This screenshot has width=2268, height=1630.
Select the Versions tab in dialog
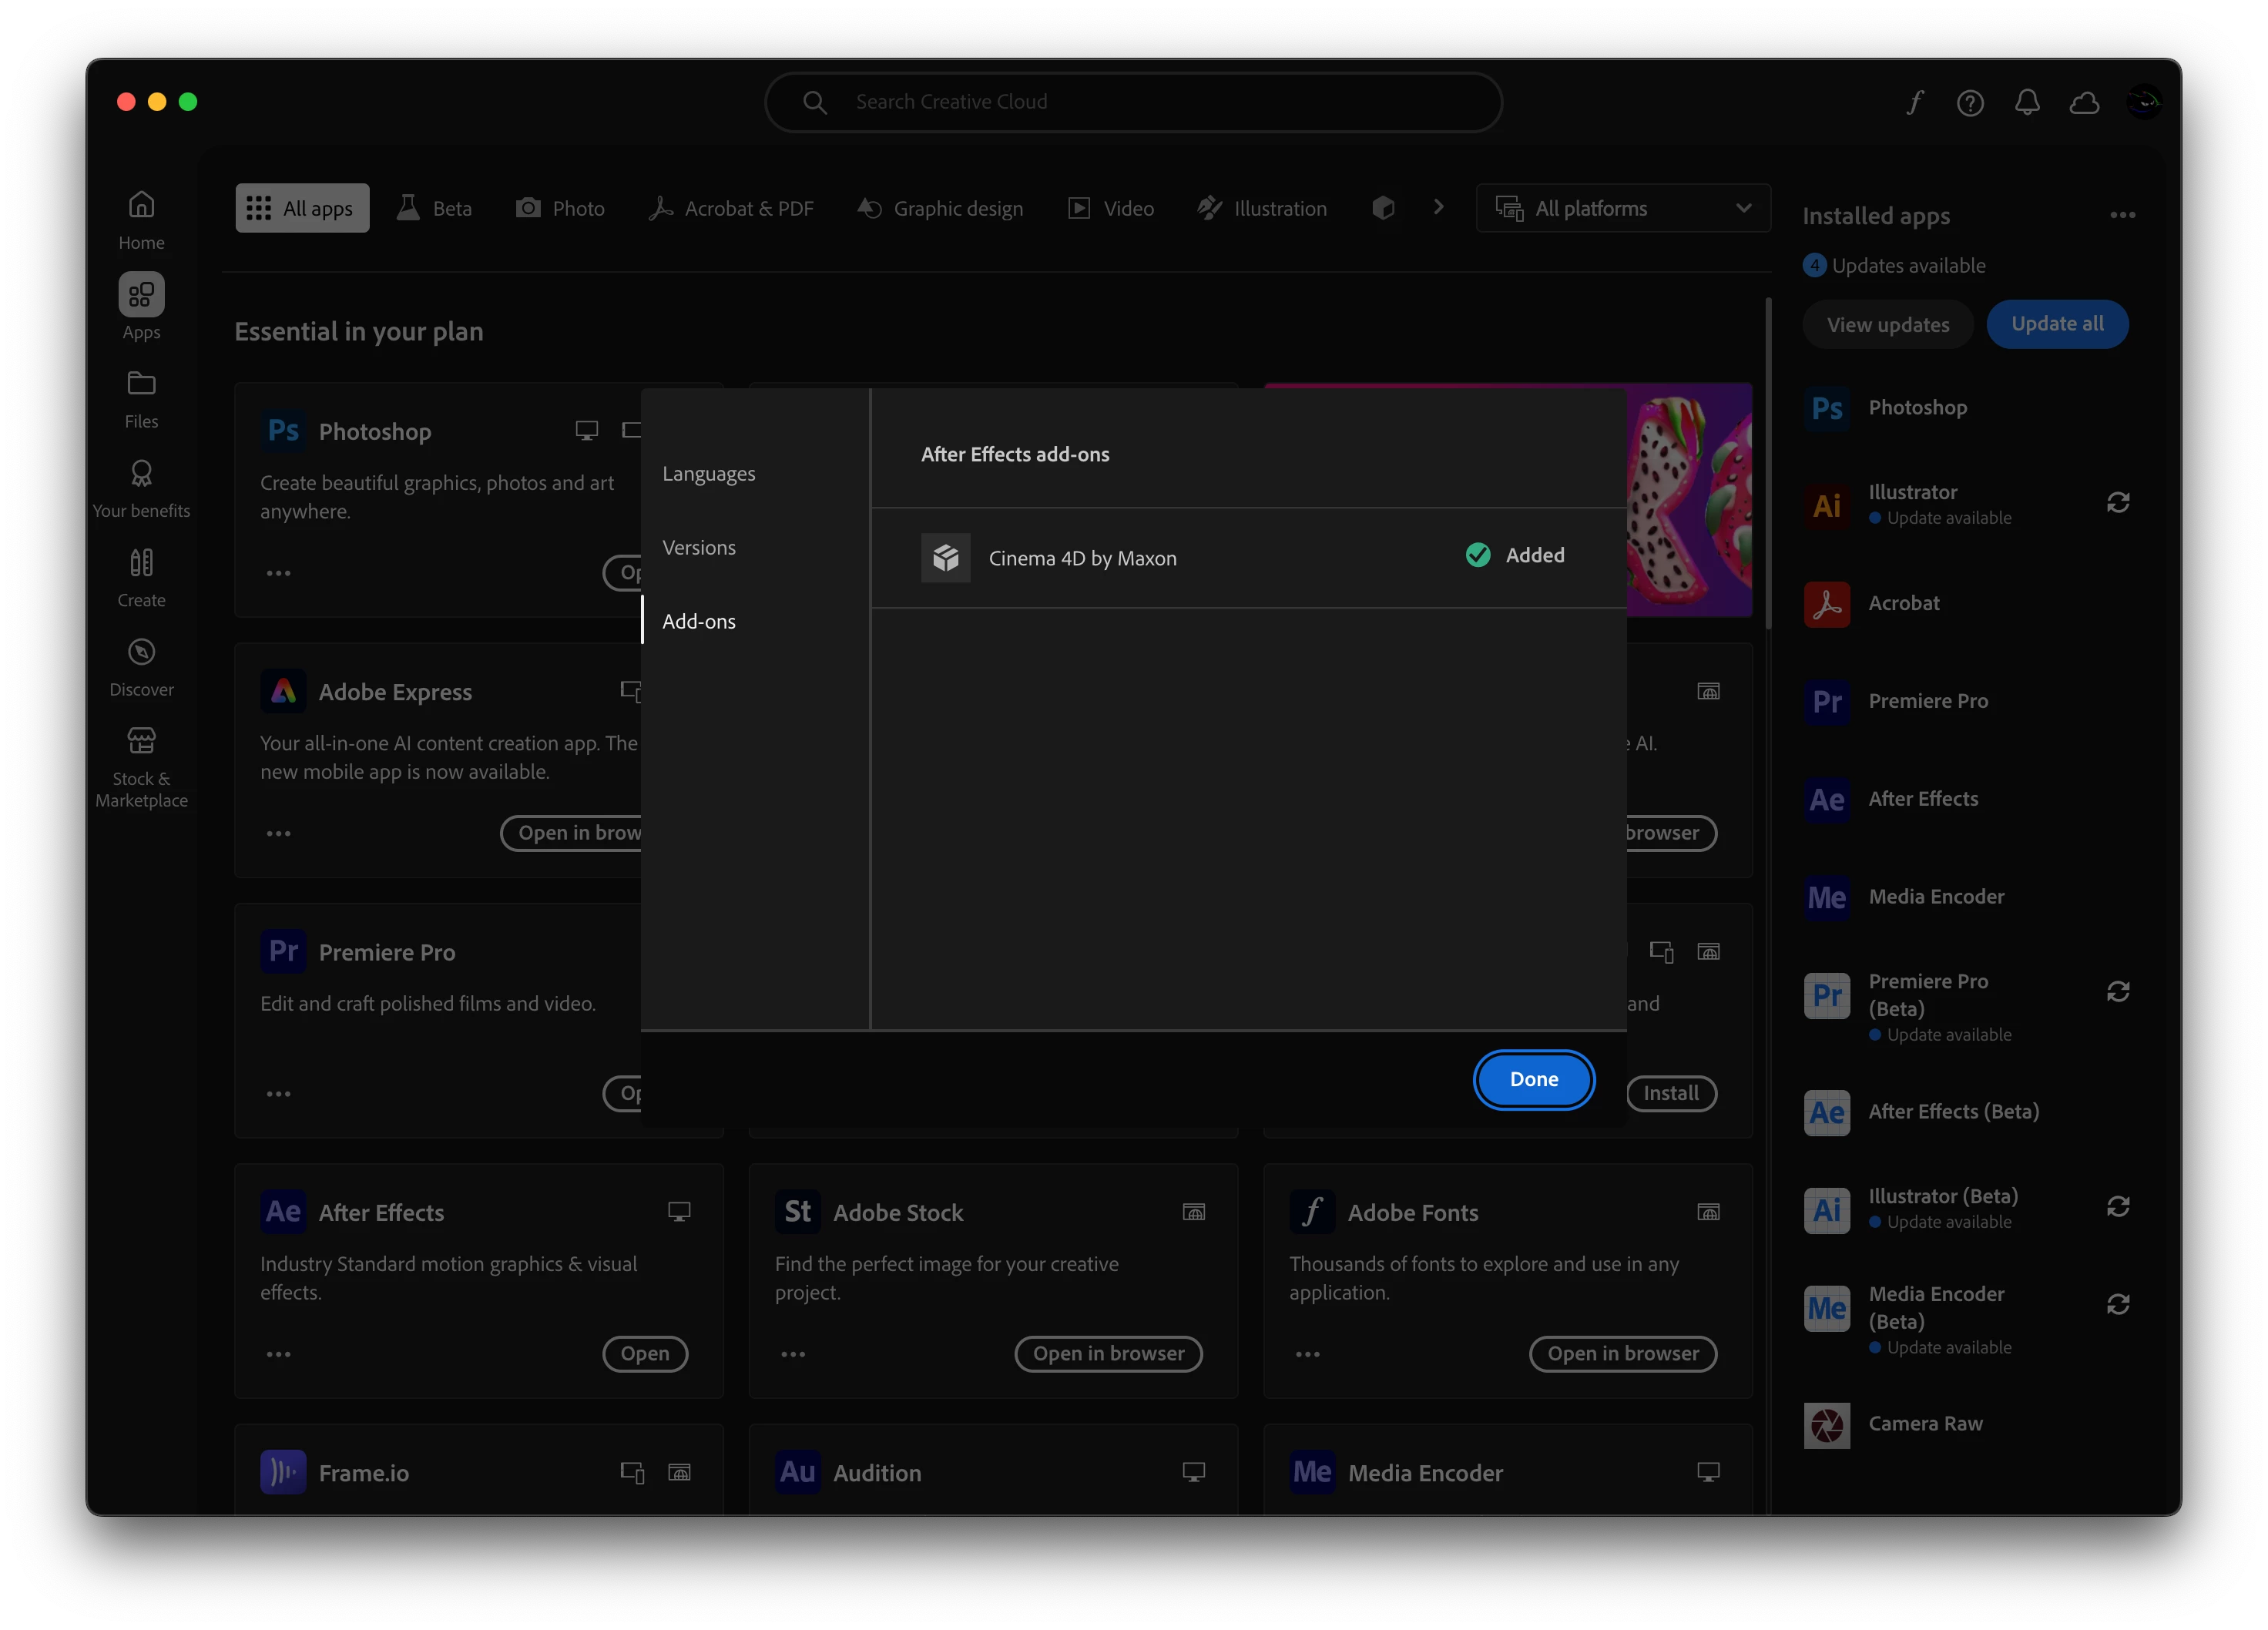(x=699, y=547)
